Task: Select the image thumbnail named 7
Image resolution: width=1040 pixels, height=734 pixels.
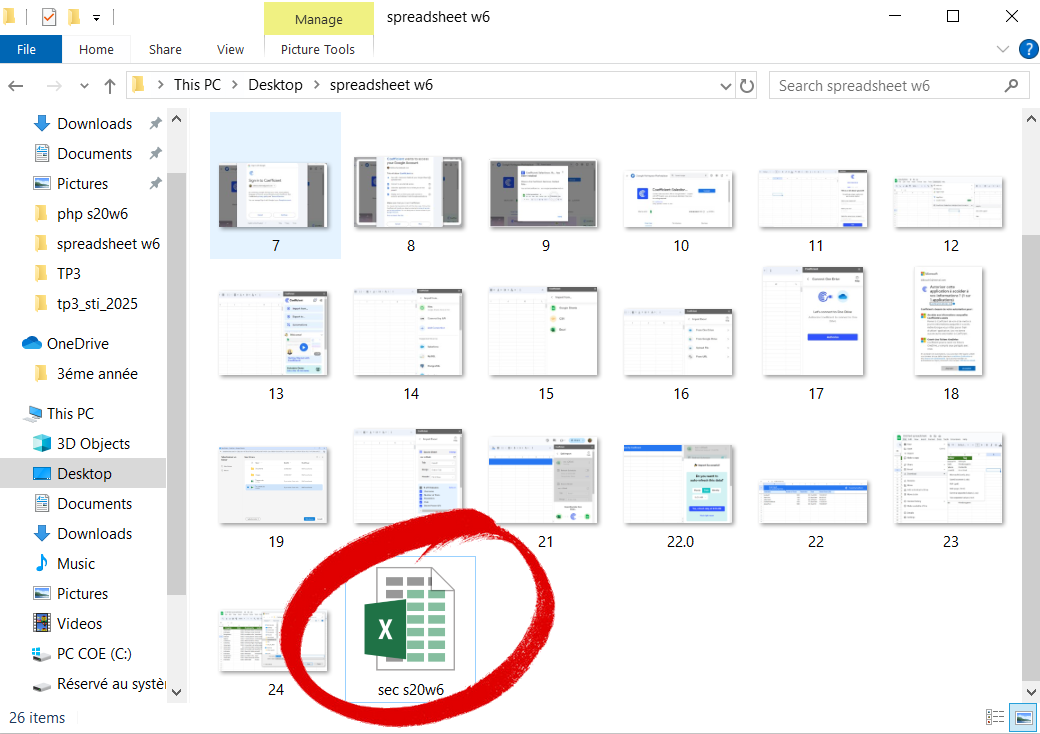Action: pyautogui.click(x=275, y=185)
